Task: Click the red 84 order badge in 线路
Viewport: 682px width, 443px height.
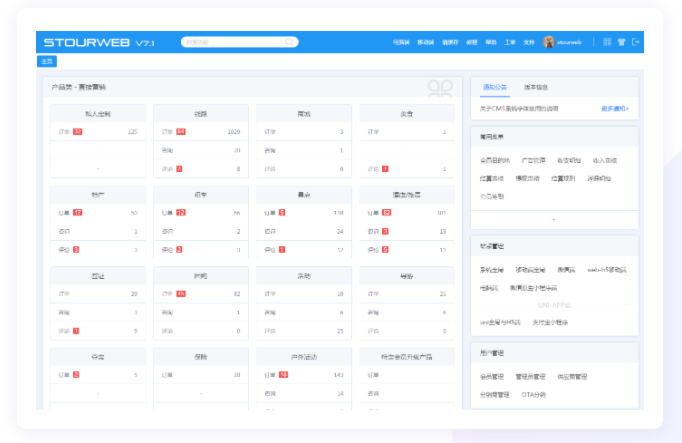Action: [x=180, y=132]
